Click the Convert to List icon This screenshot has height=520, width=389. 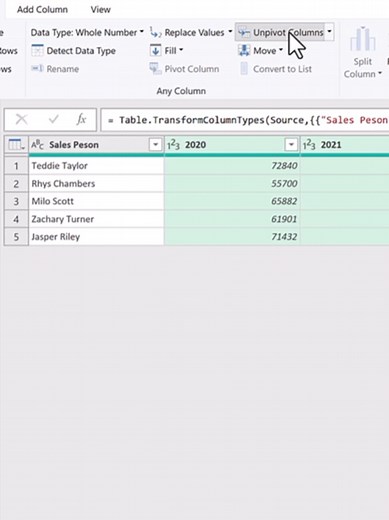point(244,69)
